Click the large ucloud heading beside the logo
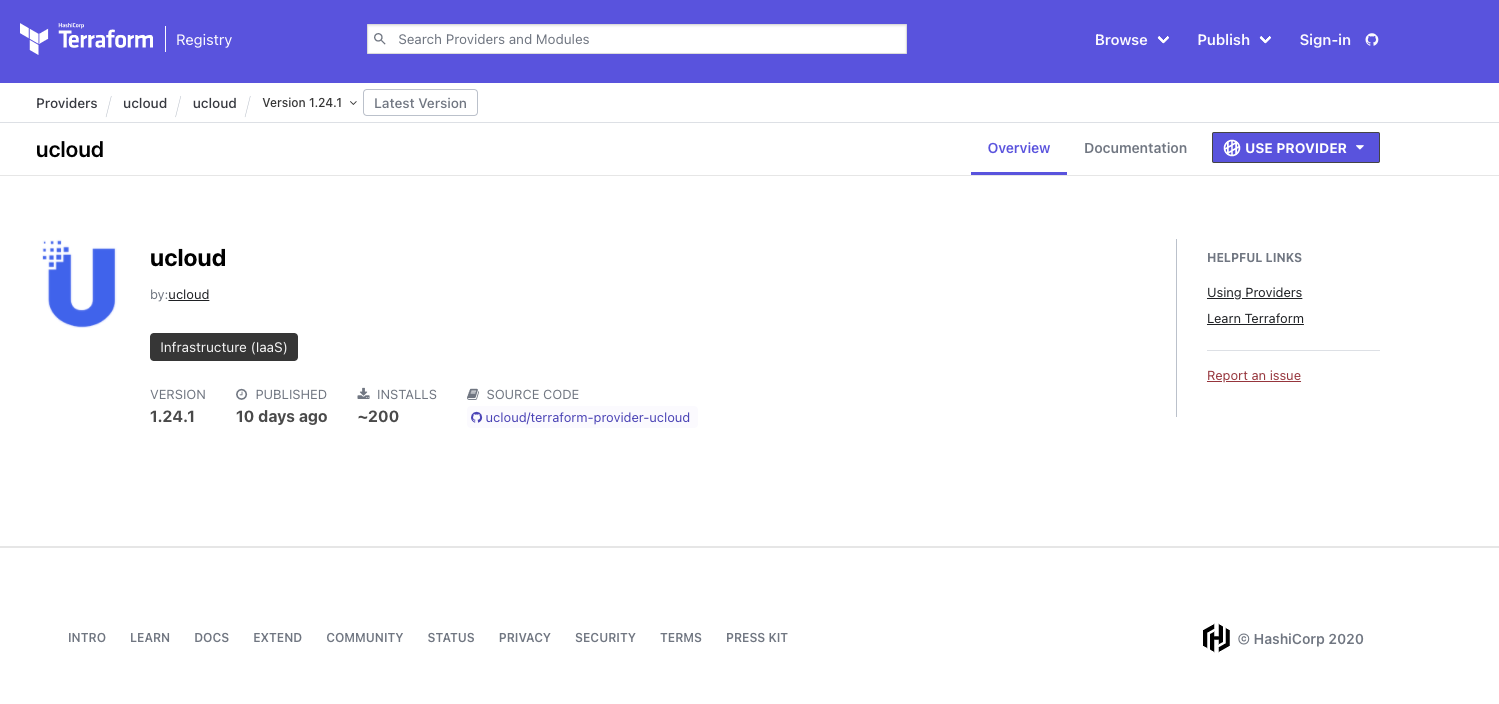This screenshot has width=1499, height=704. [x=188, y=258]
